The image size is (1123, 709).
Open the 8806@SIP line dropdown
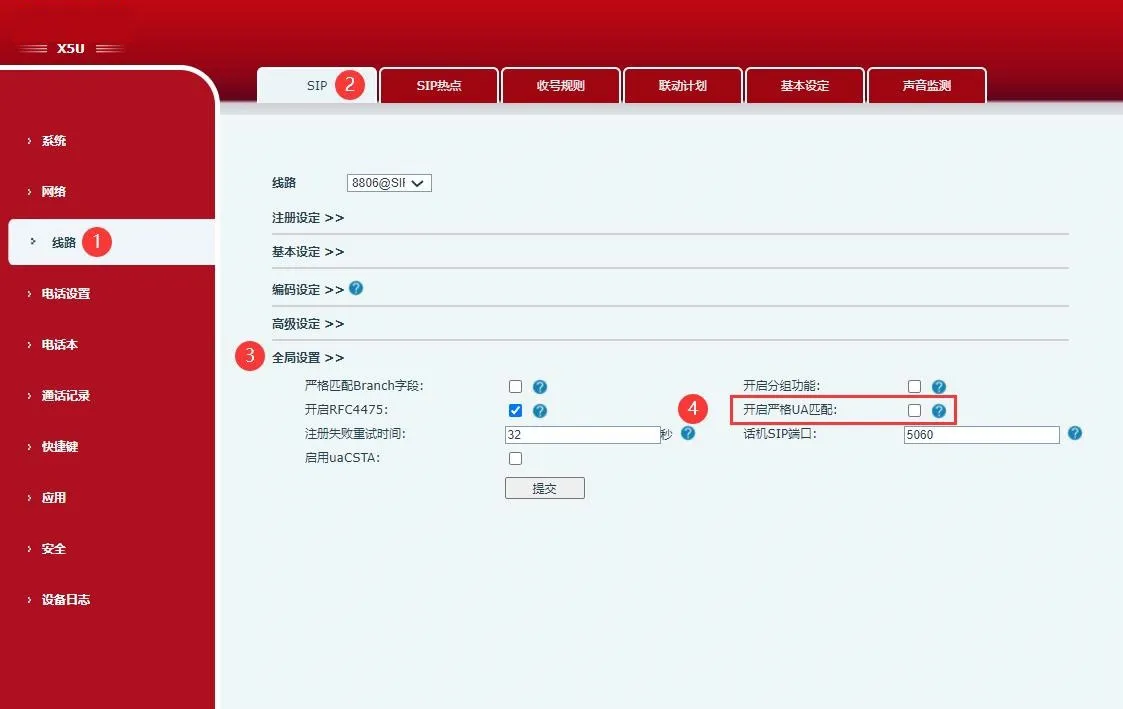389,183
